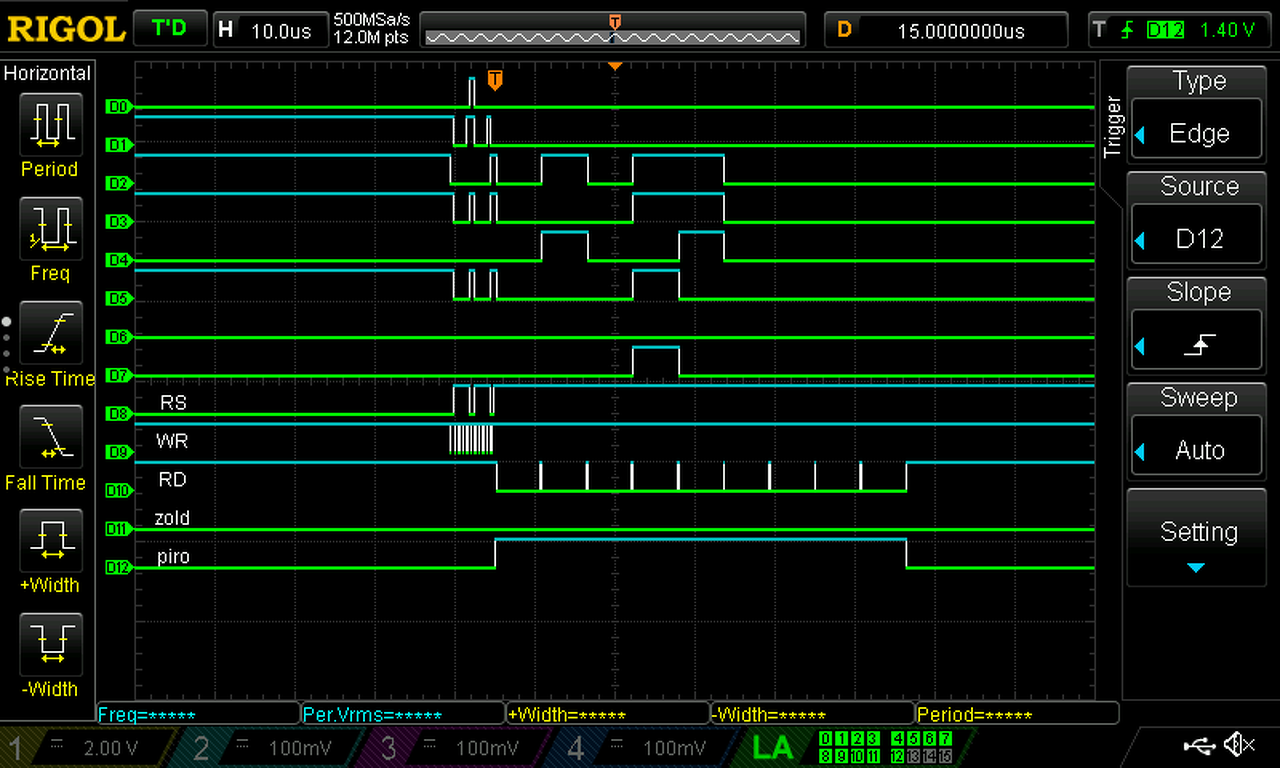This screenshot has width=1280, height=768.
Task: Click the orange trigger position arrow atop grid
Action: (x=615, y=66)
